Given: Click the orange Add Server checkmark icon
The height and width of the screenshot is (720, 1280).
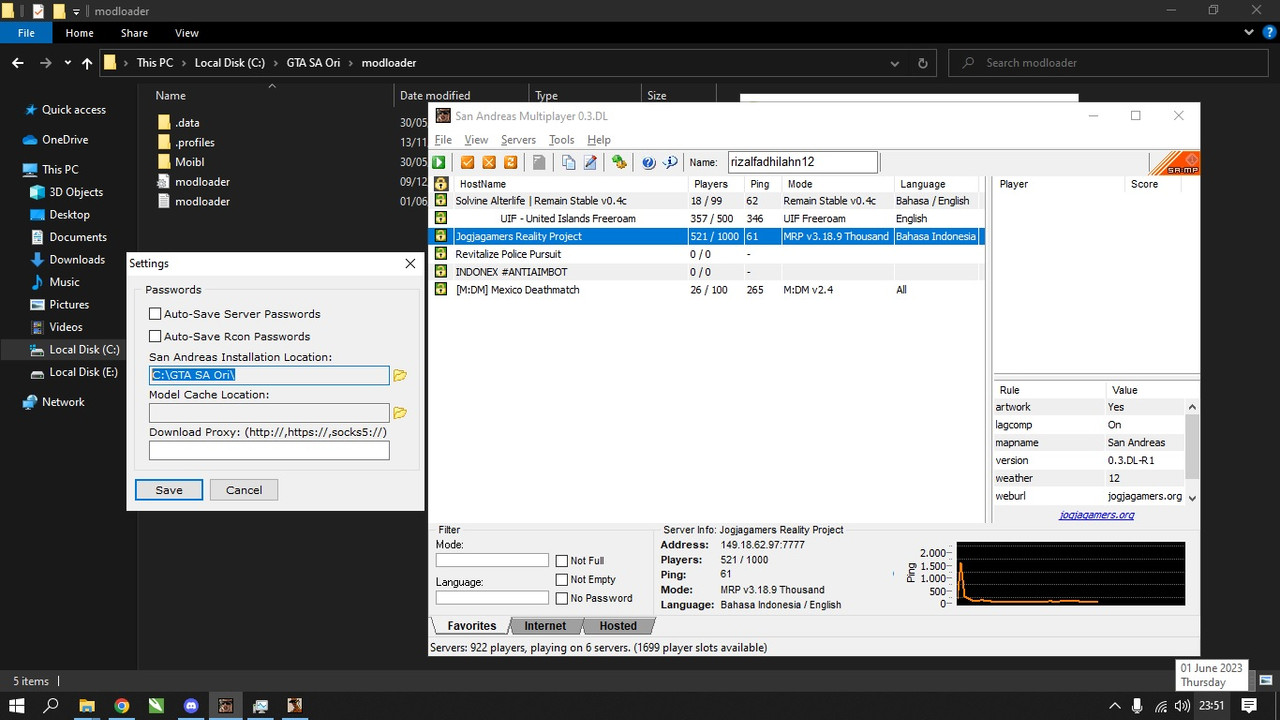Looking at the screenshot, I should click(467, 162).
